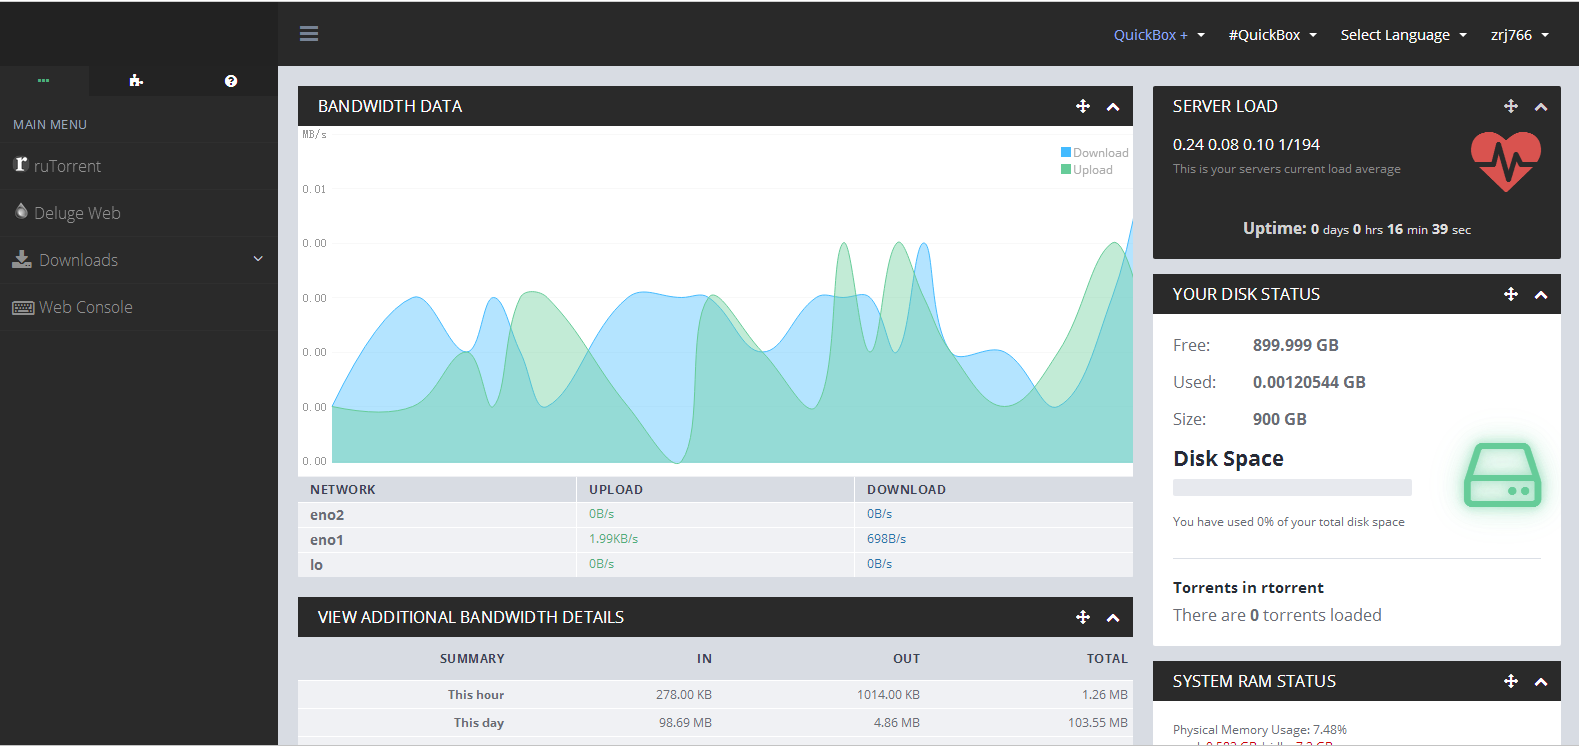Collapse the Server Load panel

pyautogui.click(x=1541, y=107)
